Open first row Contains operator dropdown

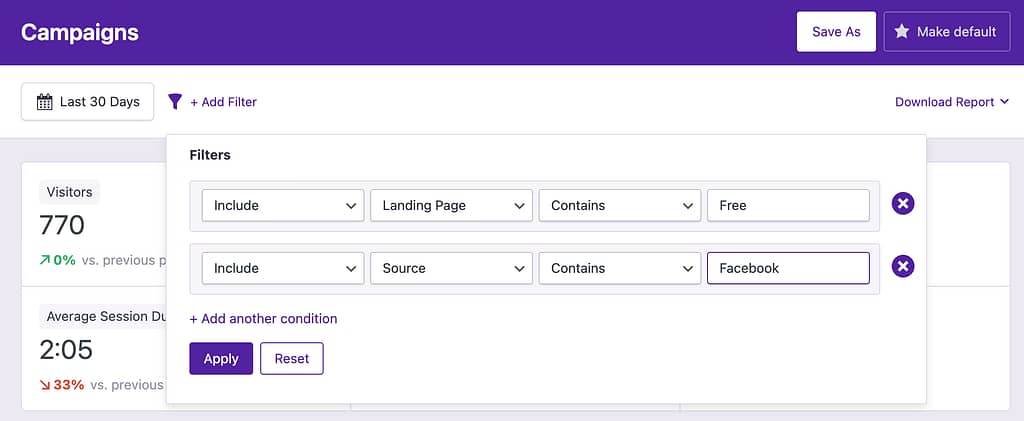(619, 205)
